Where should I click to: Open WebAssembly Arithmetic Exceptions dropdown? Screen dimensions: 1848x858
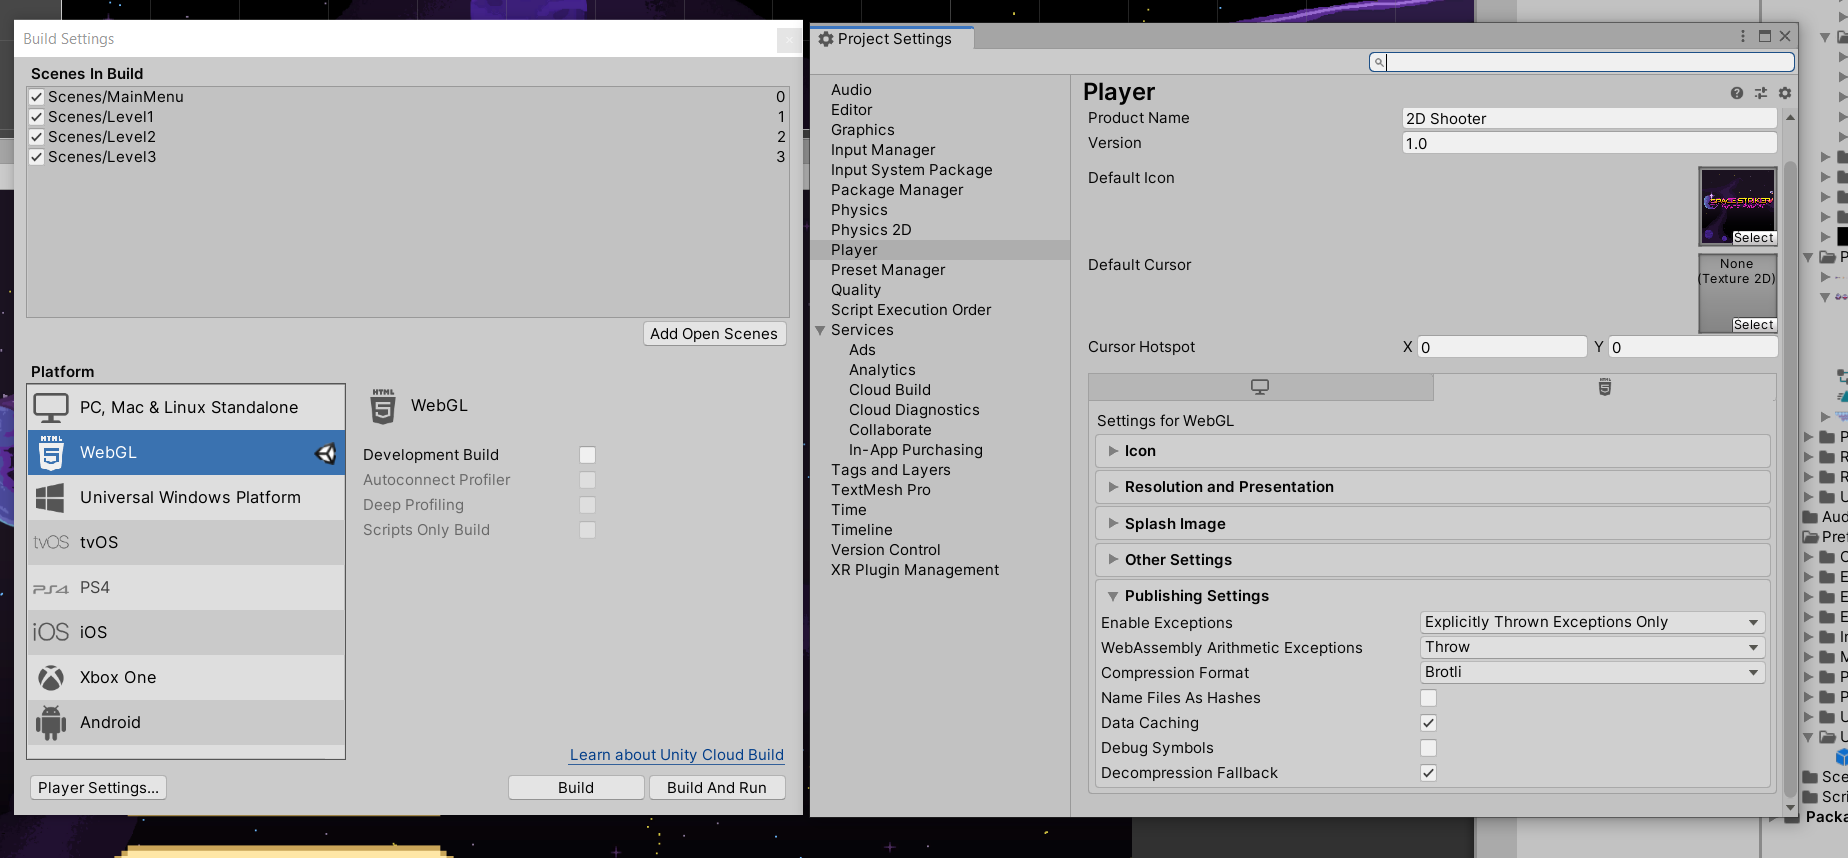1592,647
